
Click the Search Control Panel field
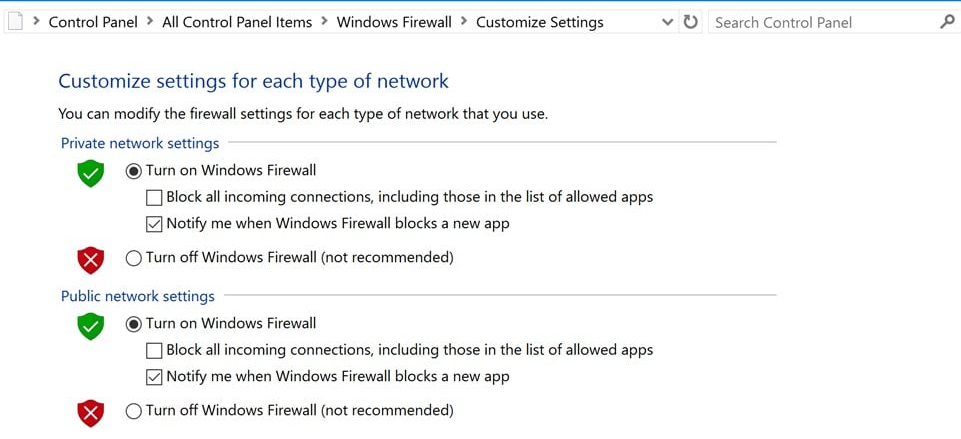click(820, 22)
